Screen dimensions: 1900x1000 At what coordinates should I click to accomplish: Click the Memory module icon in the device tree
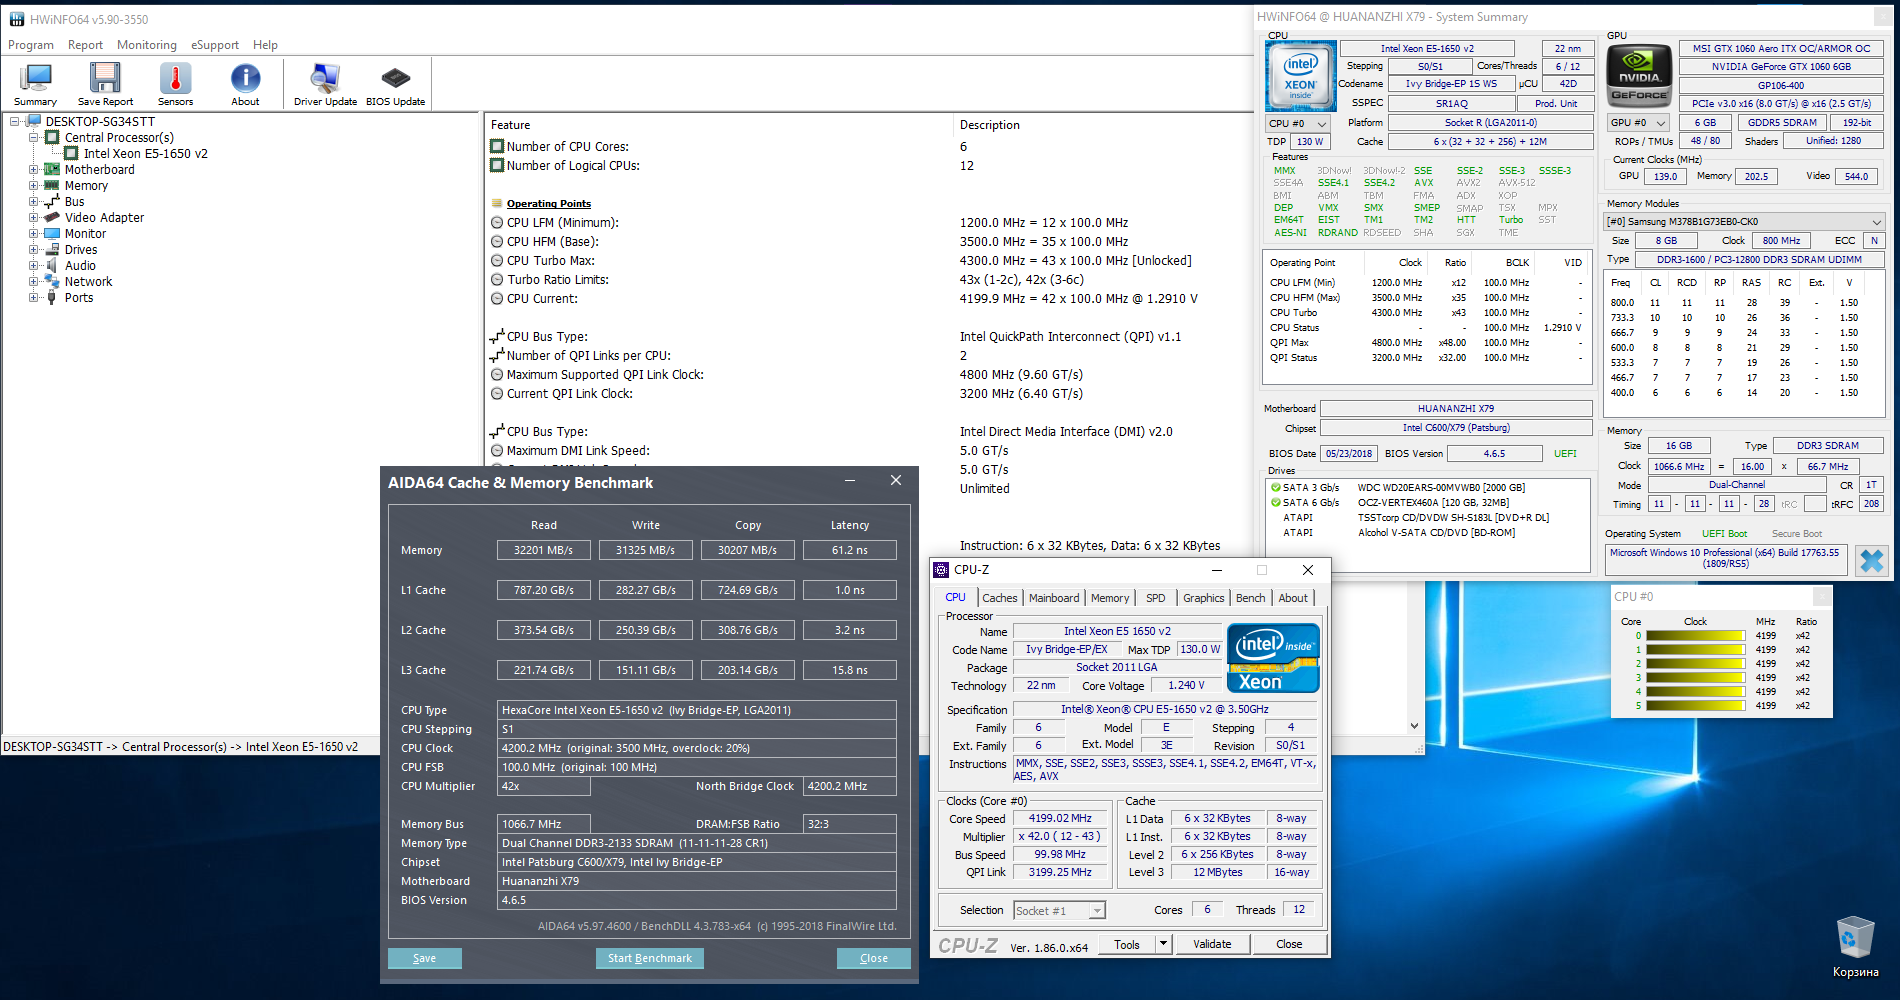(x=52, y=186)
